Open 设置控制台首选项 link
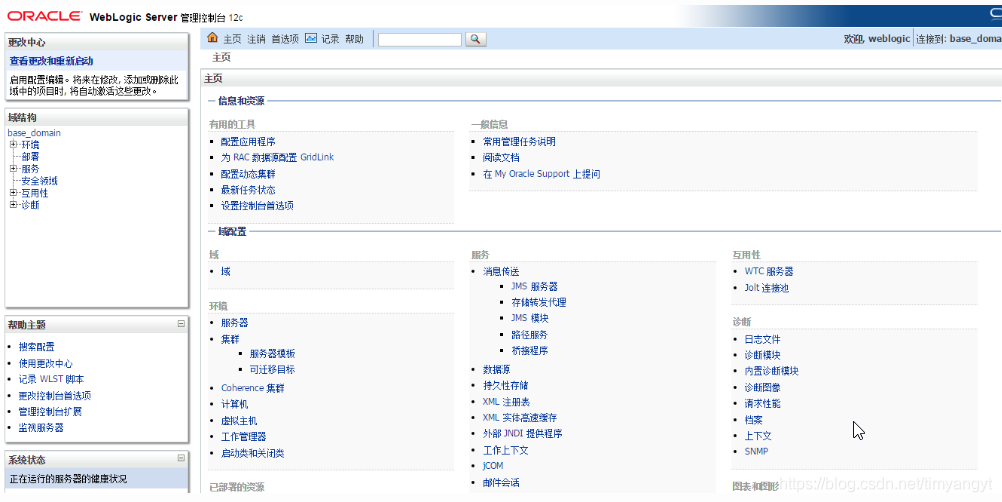The width and height of the screenshot is (1002, 502). click(x=257, y=206)
